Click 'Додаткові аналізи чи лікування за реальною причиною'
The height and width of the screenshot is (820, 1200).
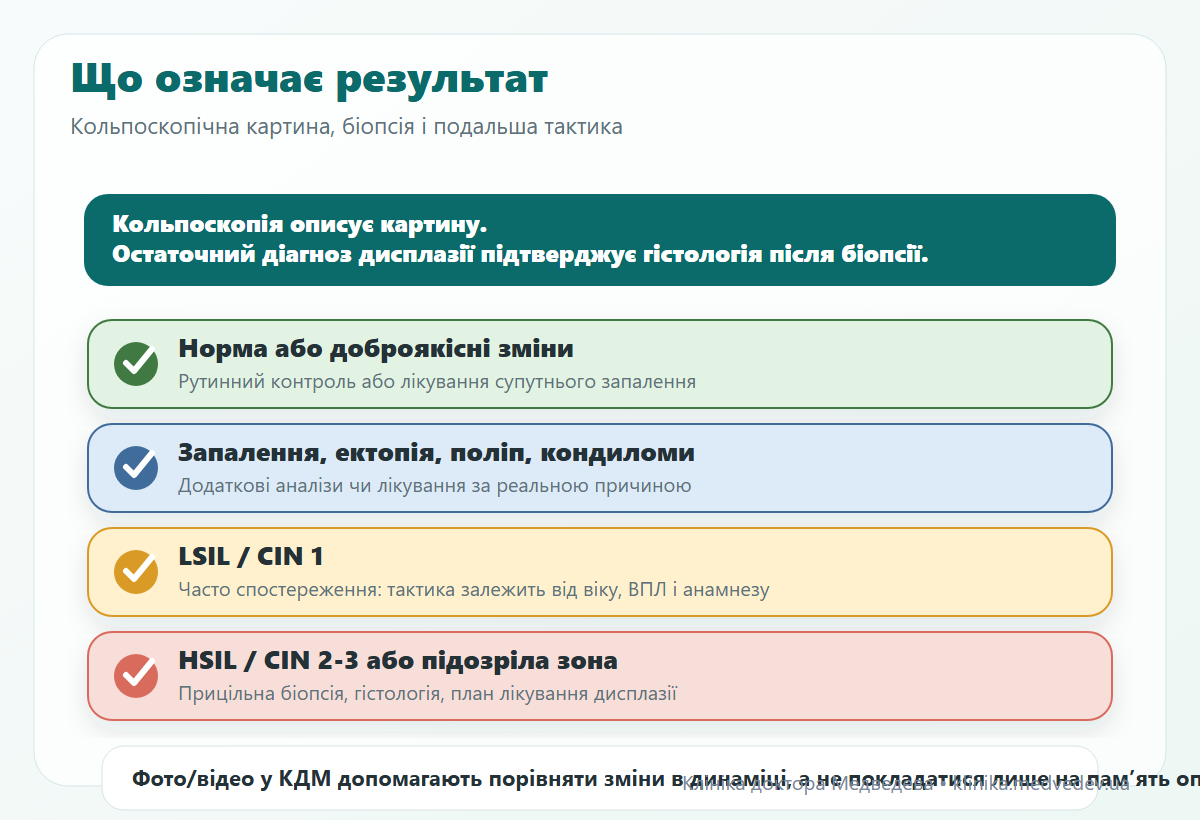pyautogui.click(x=435, y=486)
